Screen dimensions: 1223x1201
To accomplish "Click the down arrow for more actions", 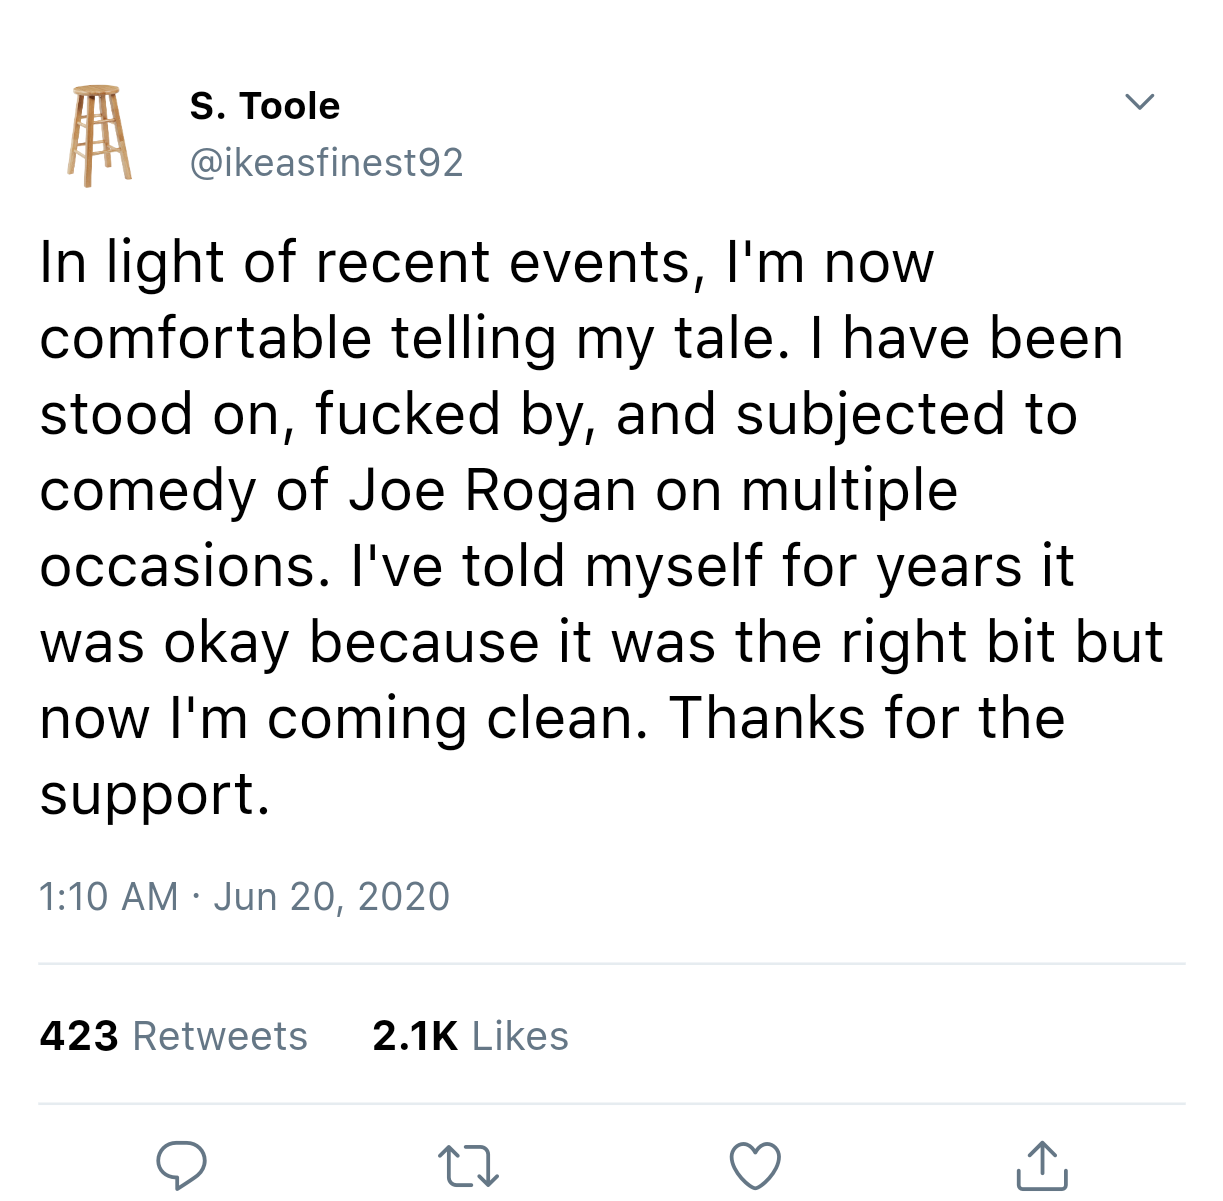I will coord(1139,100).
